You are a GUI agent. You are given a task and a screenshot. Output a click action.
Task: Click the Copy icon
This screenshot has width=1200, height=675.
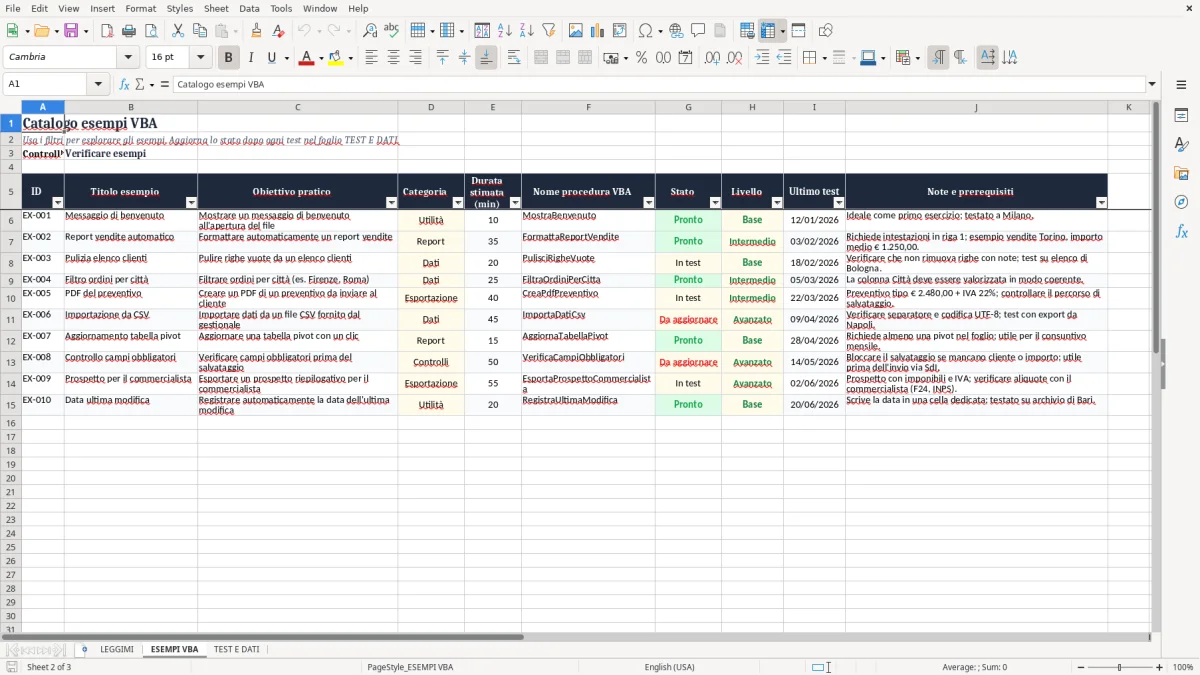point(200,31)
